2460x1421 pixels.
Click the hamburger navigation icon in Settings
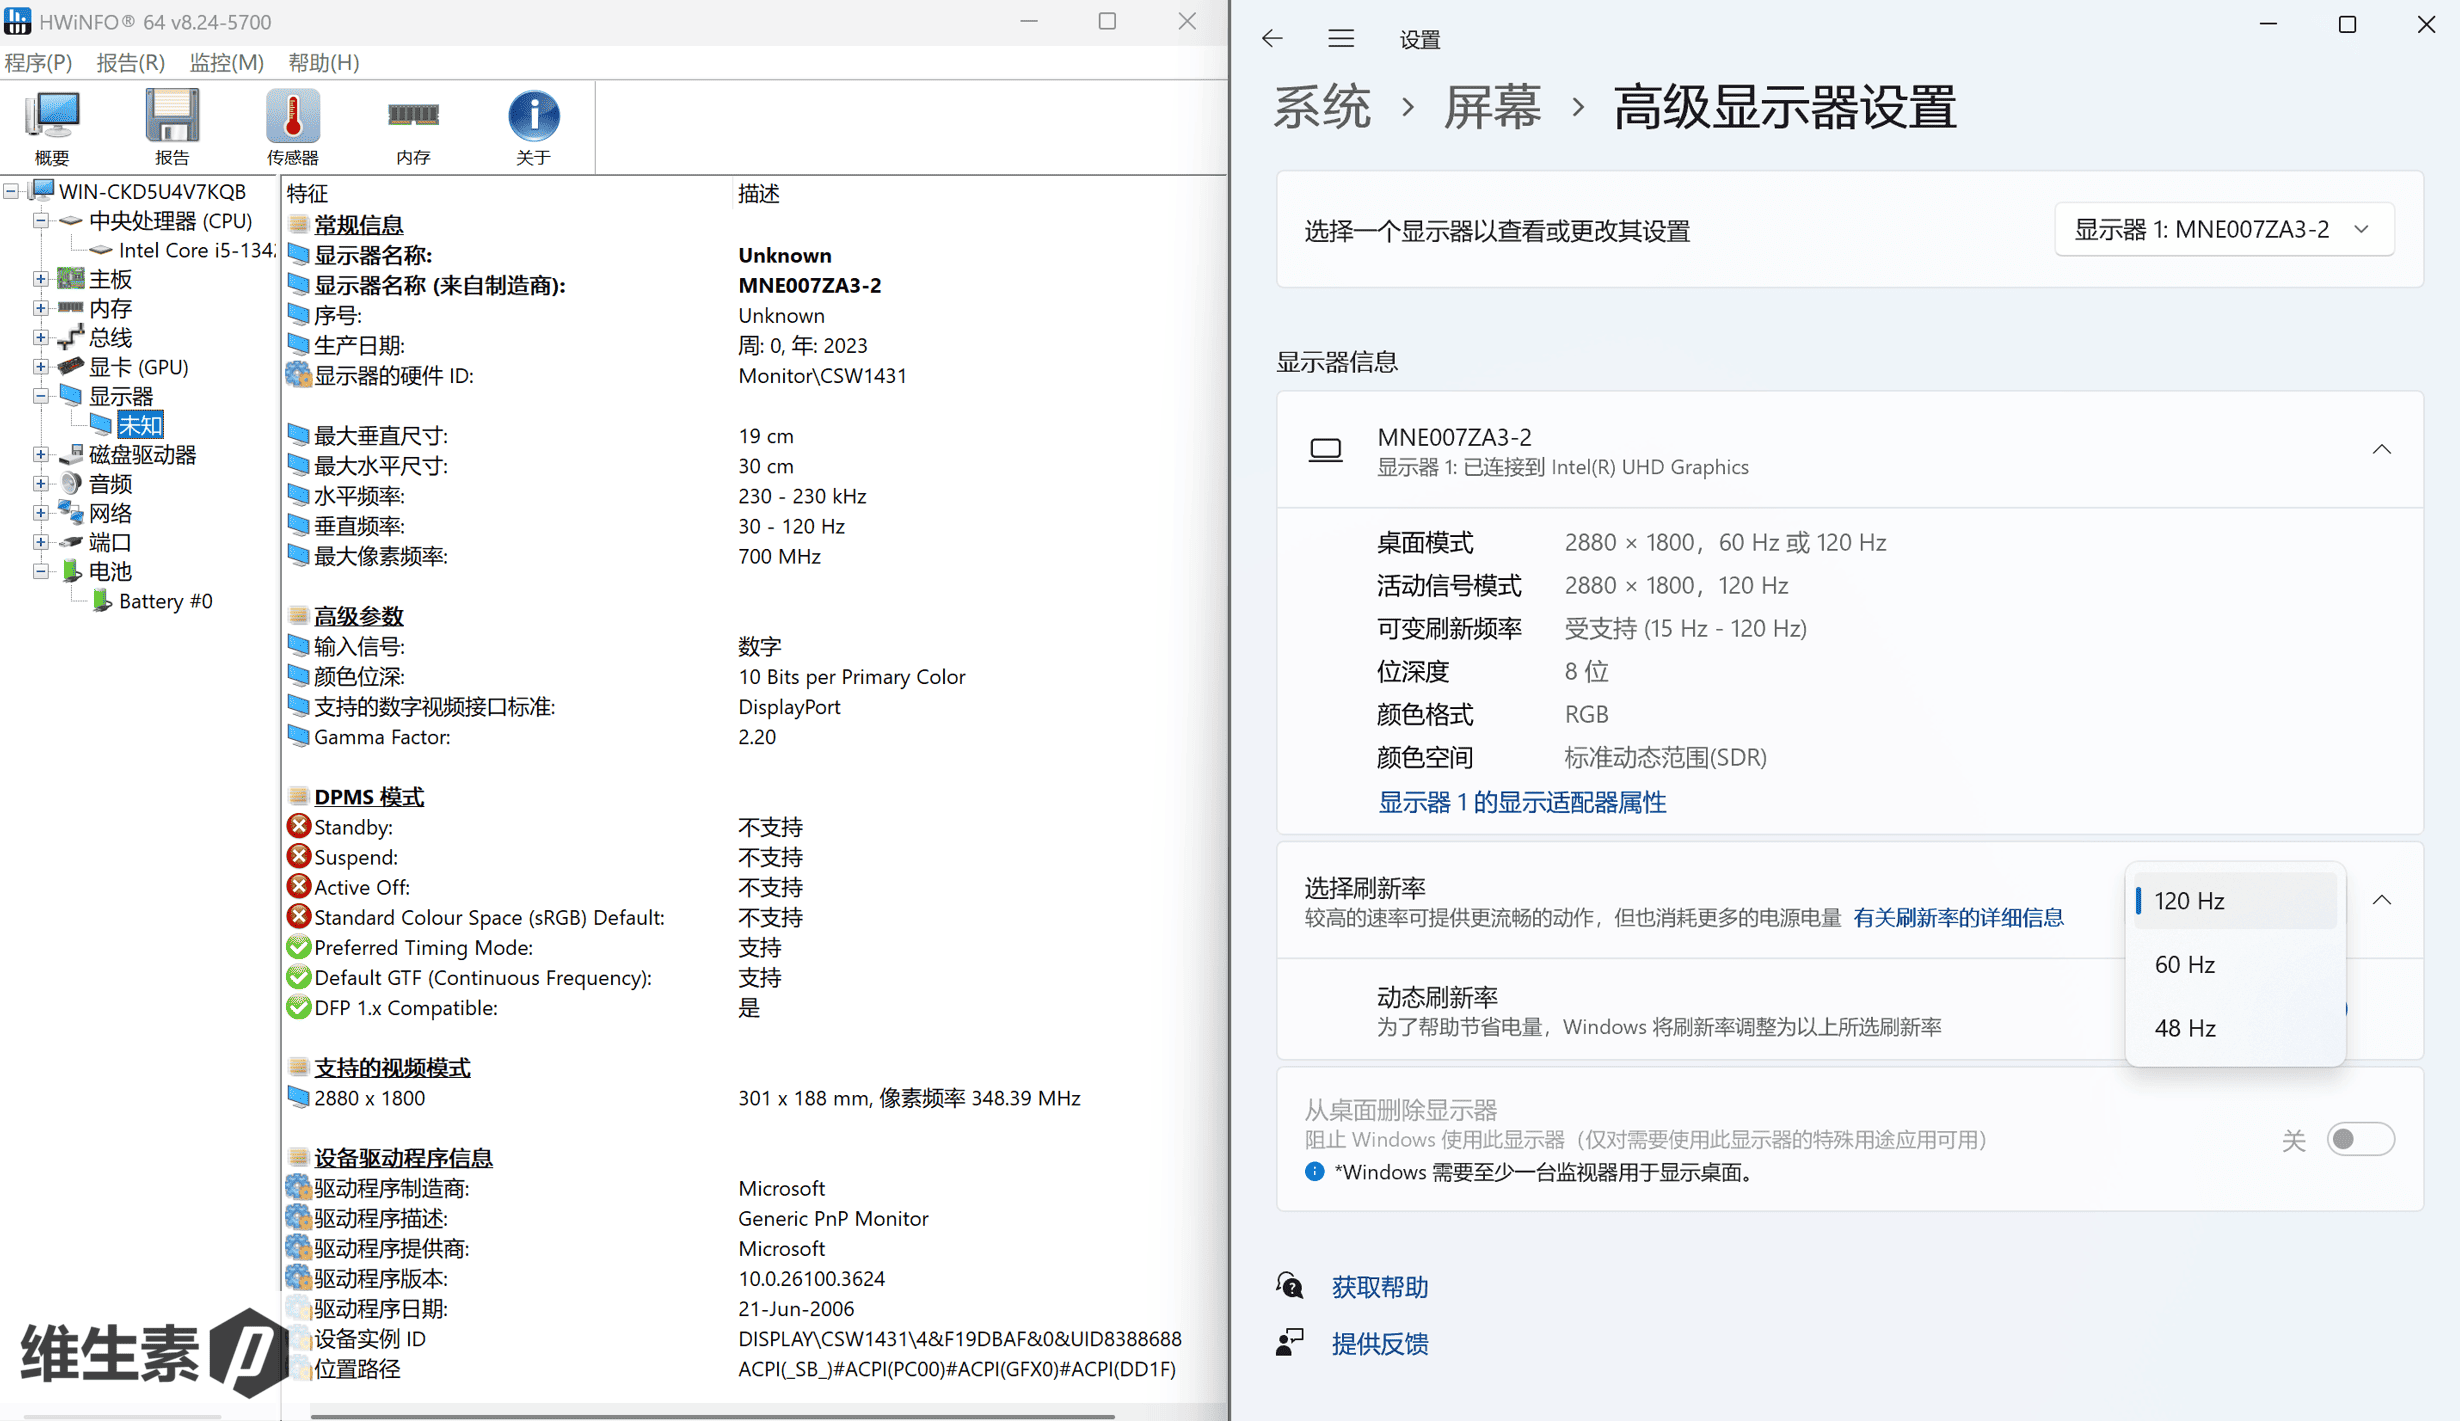click(1341, 39)
